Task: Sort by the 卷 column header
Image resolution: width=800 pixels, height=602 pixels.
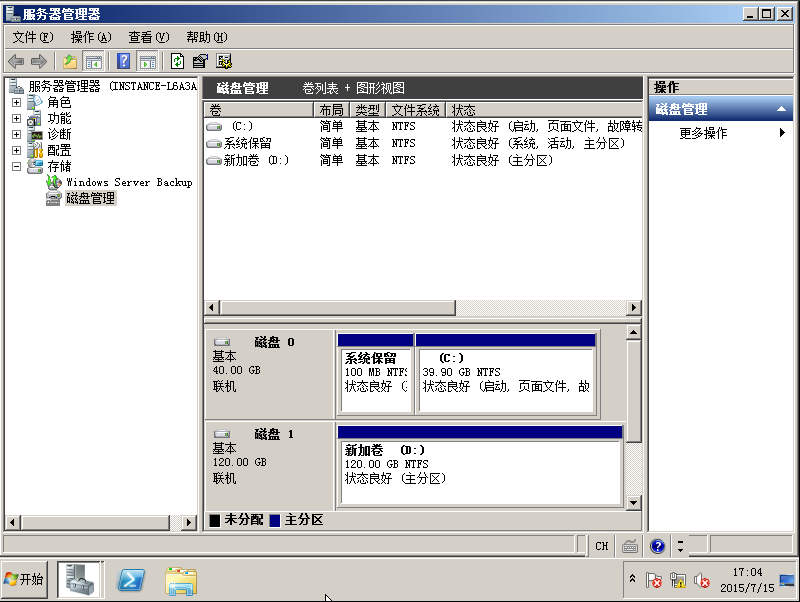Action: [259, 110]
